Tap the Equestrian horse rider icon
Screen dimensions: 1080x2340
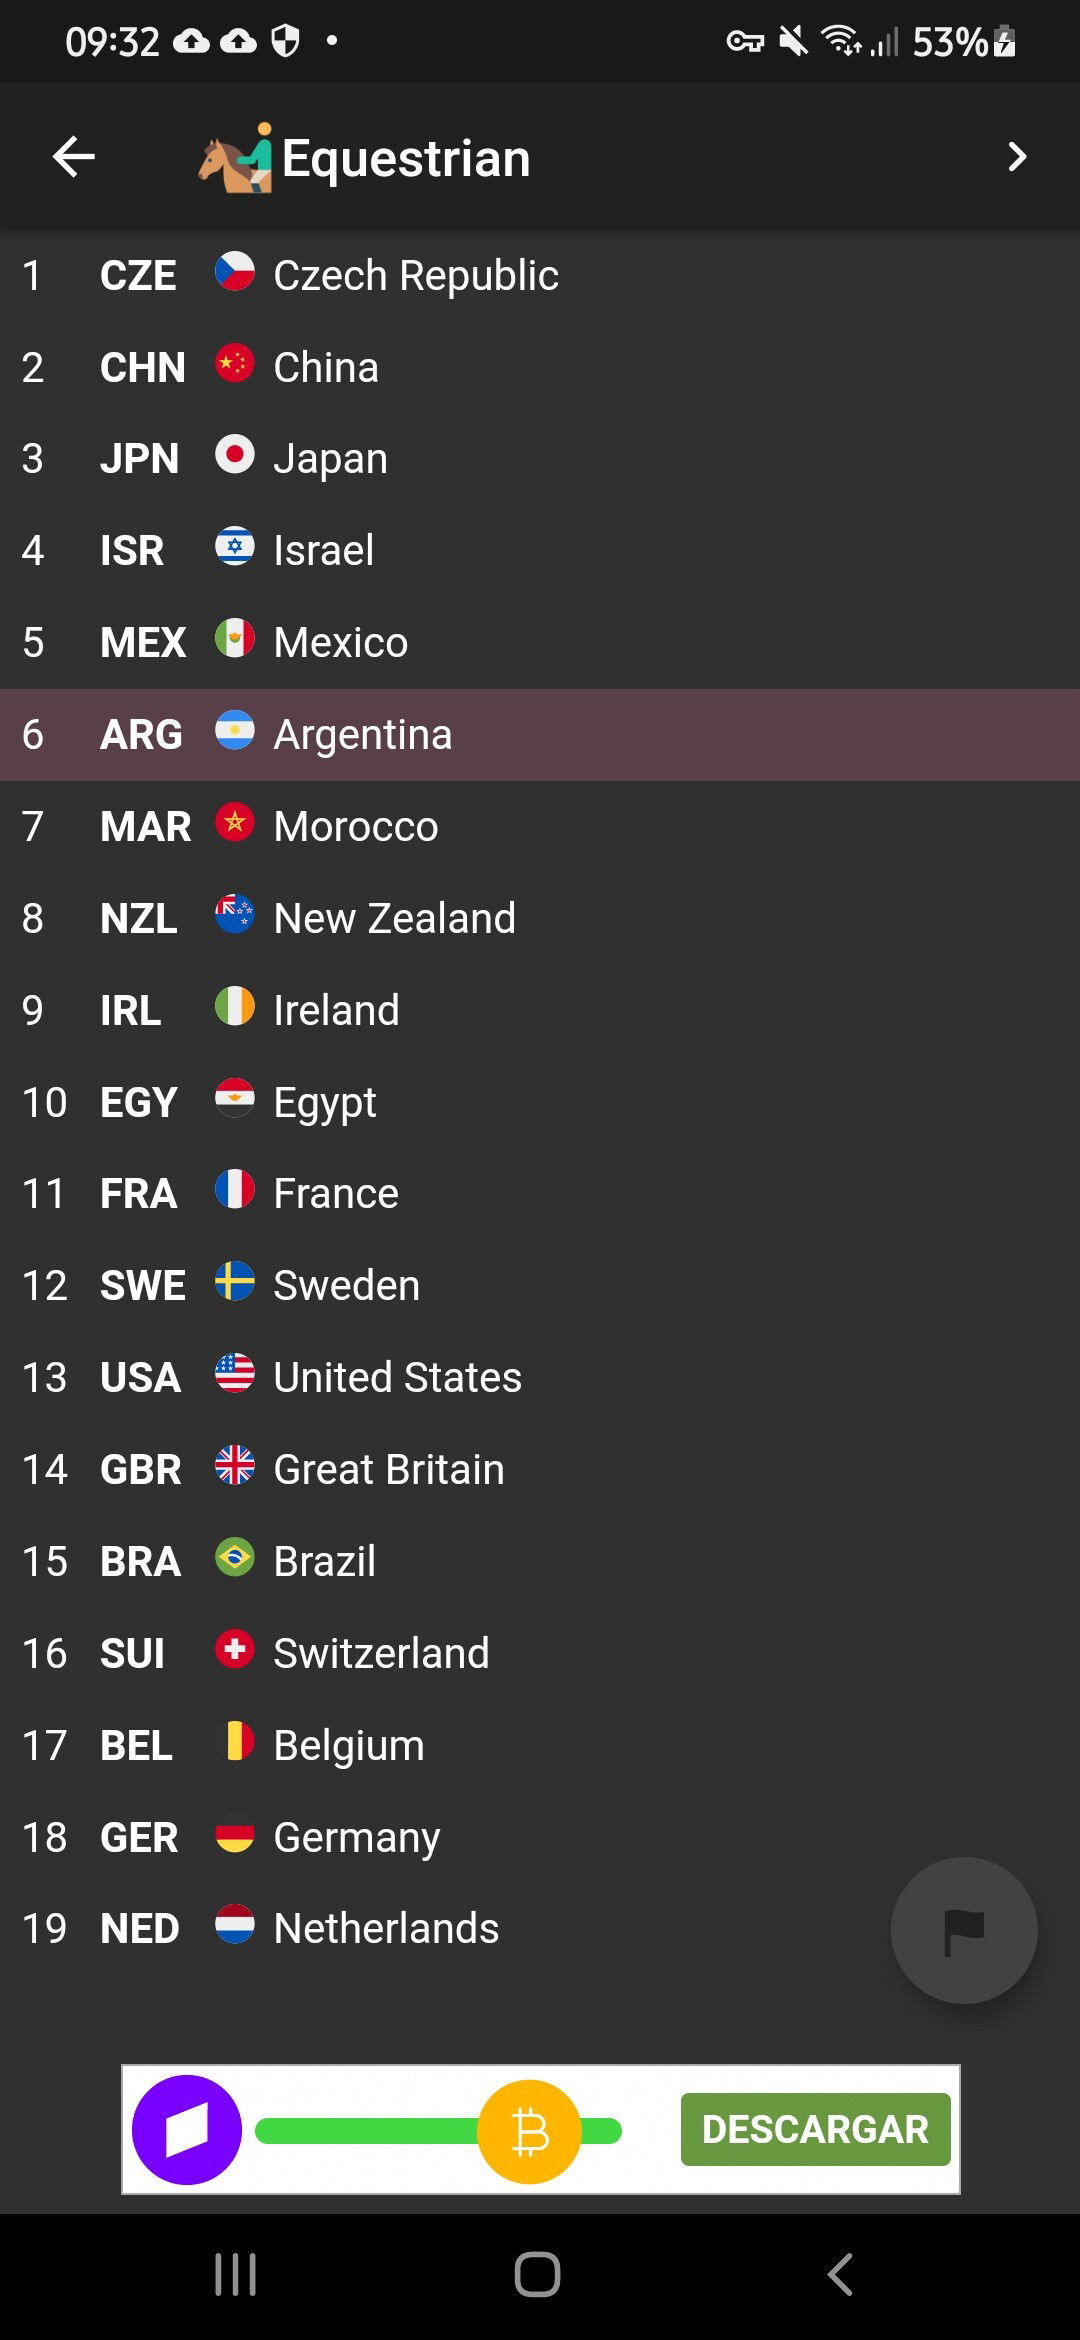[236, 157]
